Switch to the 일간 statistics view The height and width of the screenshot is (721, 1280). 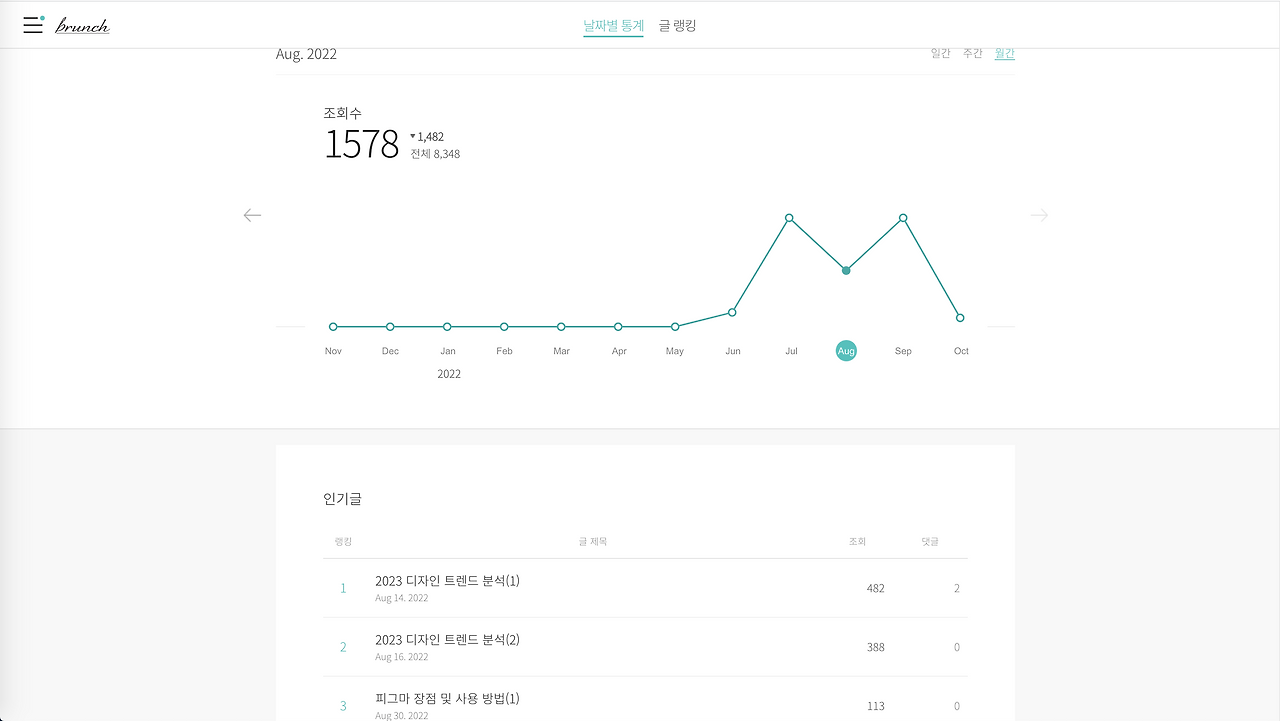click(940, 53)
